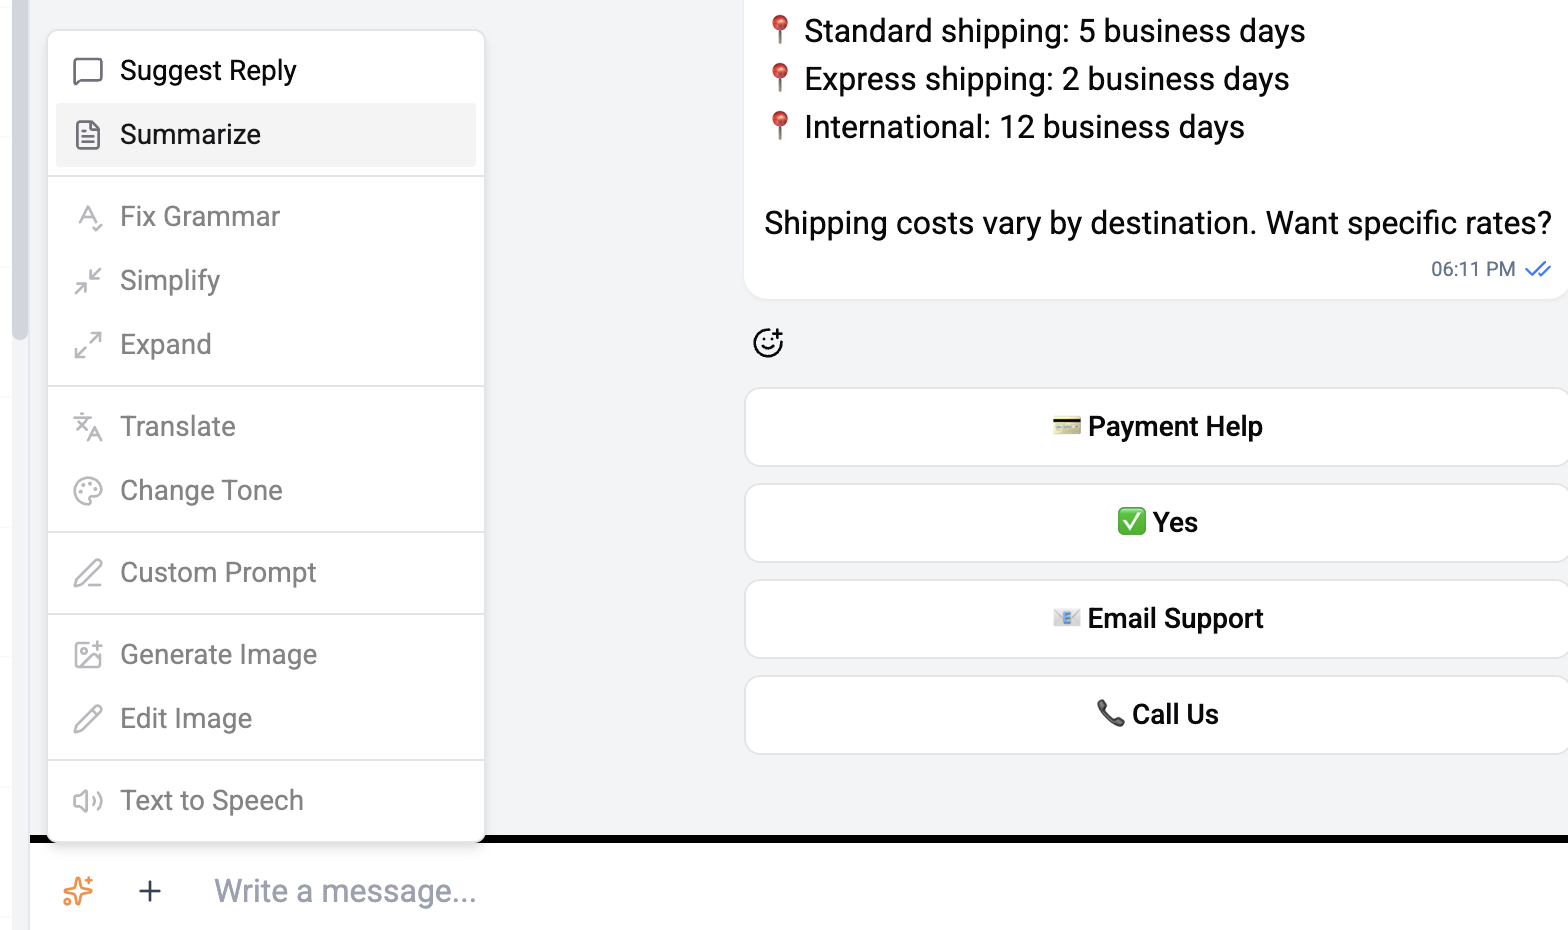The height and width of the screenshot is (930, 1568).
Task: Click the Email Support button
Action: [1157, 618]
